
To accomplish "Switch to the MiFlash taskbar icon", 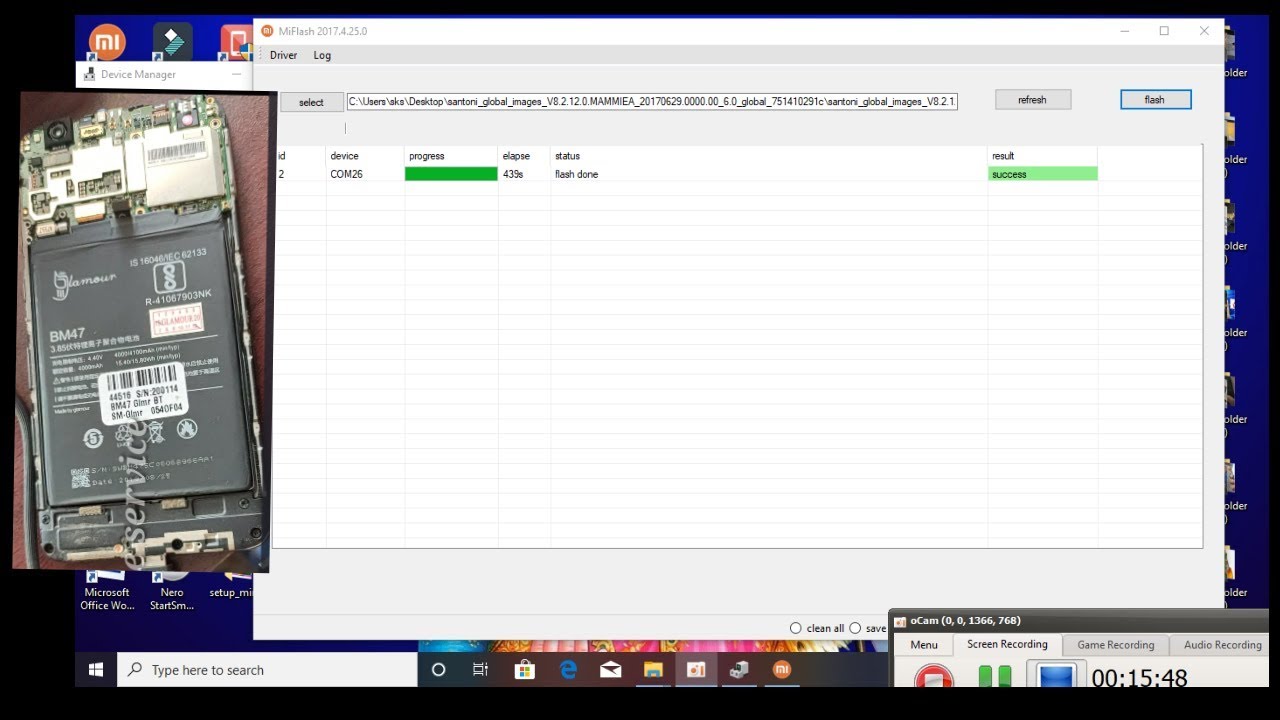I will click(782, 670).
